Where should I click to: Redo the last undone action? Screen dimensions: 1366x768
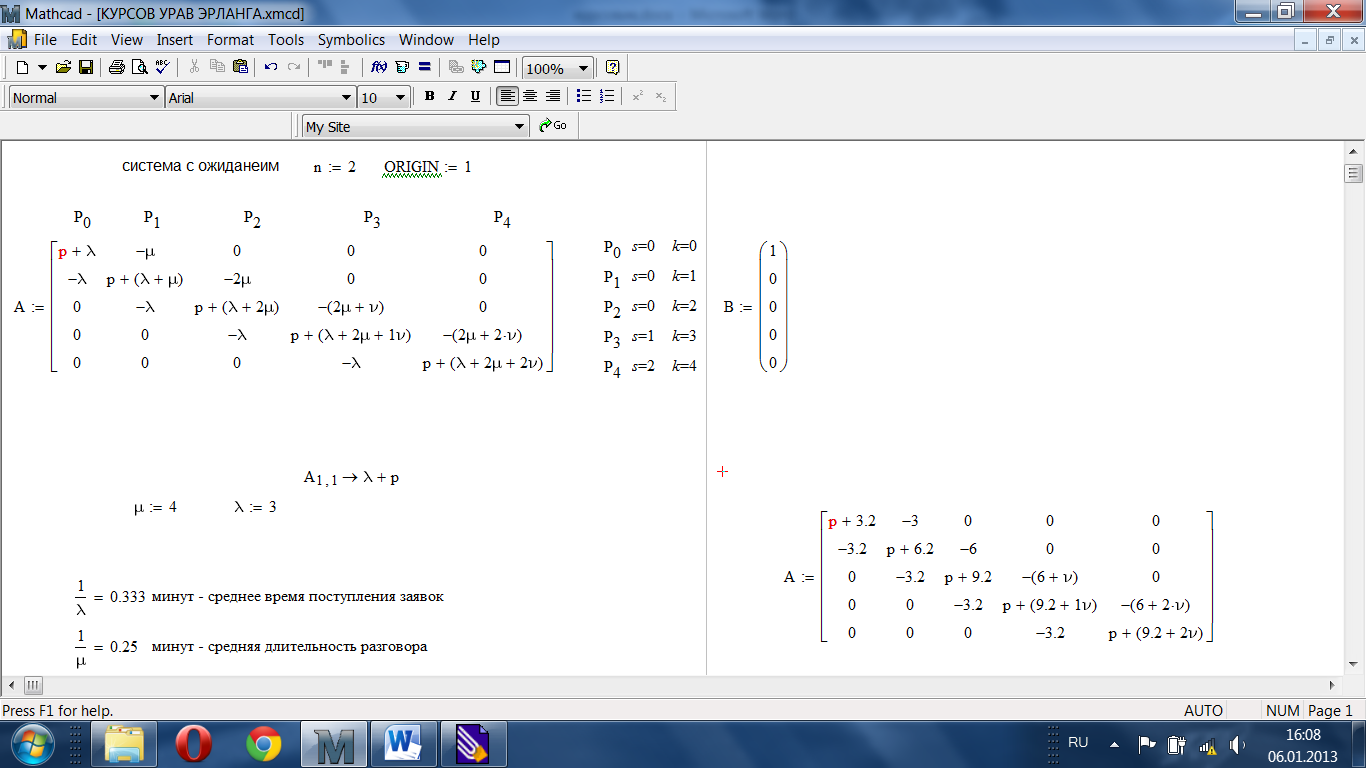click(294, 68)
